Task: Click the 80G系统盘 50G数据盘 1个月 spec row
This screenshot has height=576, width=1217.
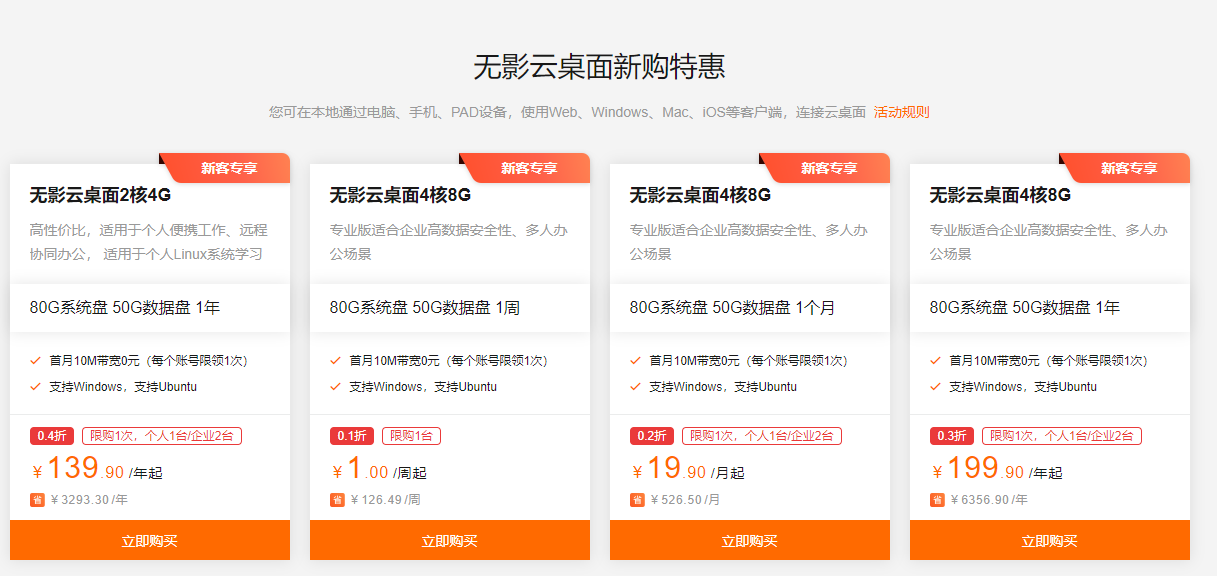Action: (750, 308)
